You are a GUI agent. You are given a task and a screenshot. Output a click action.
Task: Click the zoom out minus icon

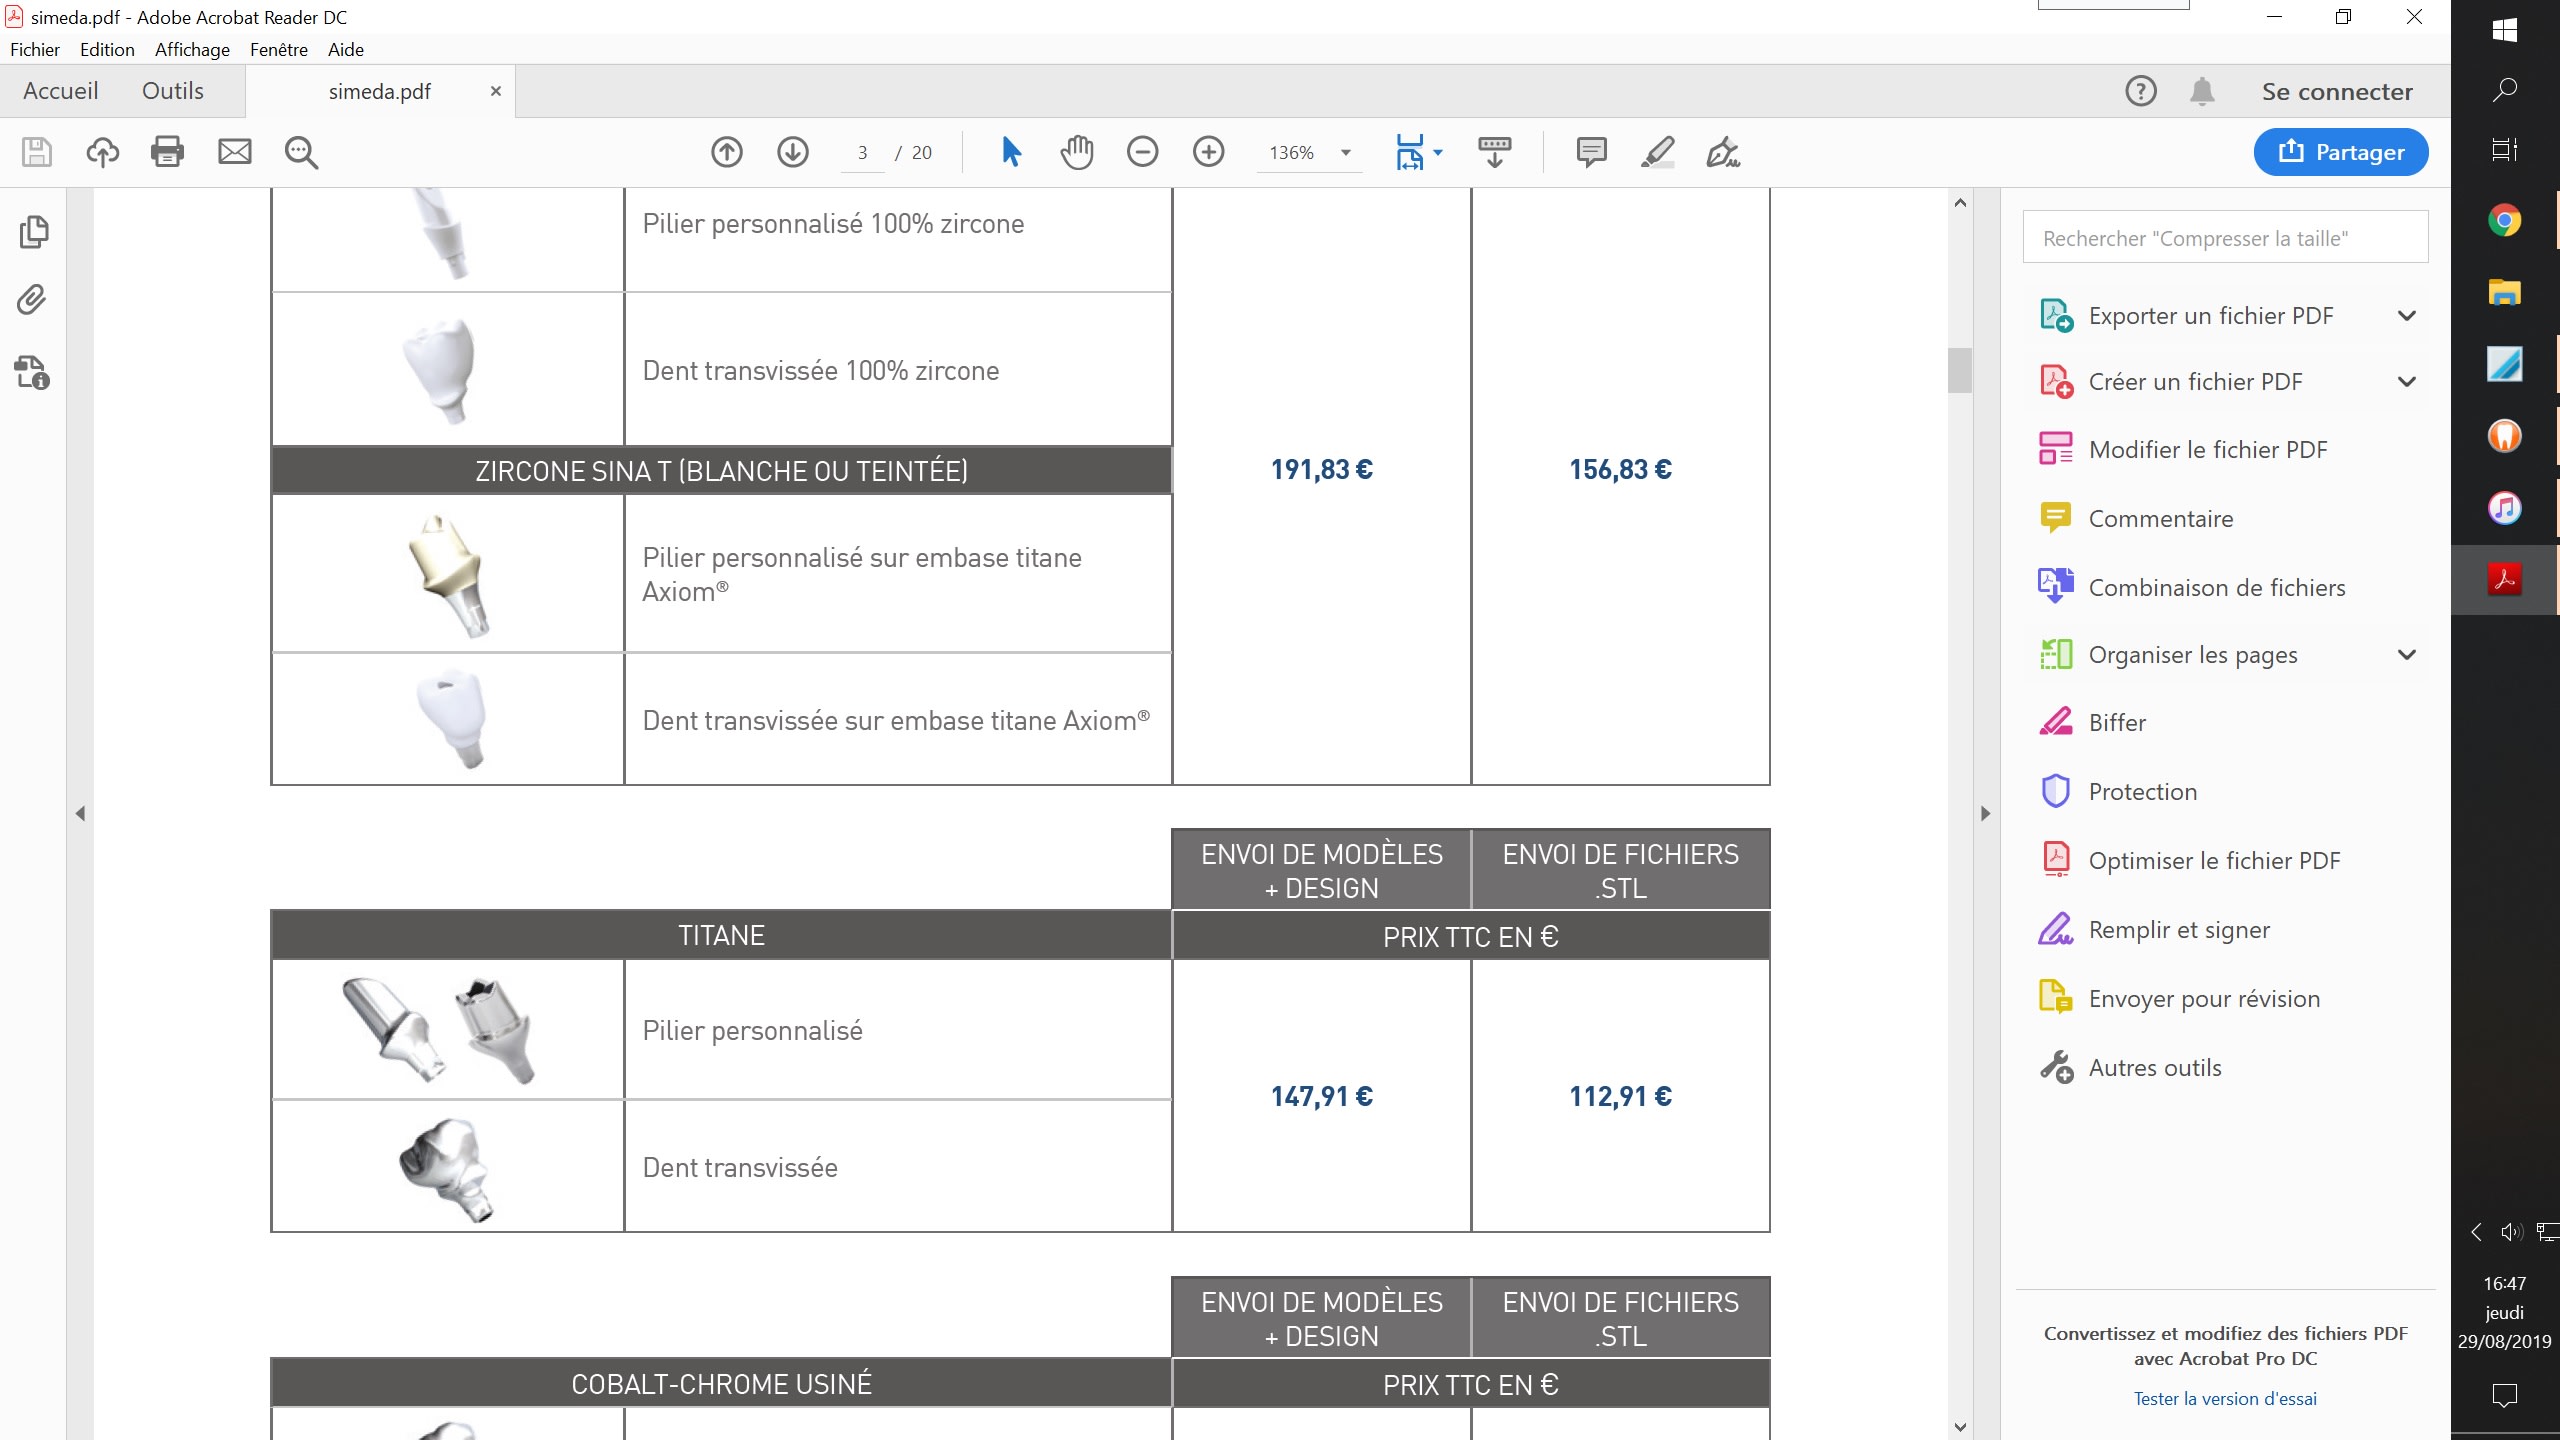[x=1142, y=152]
